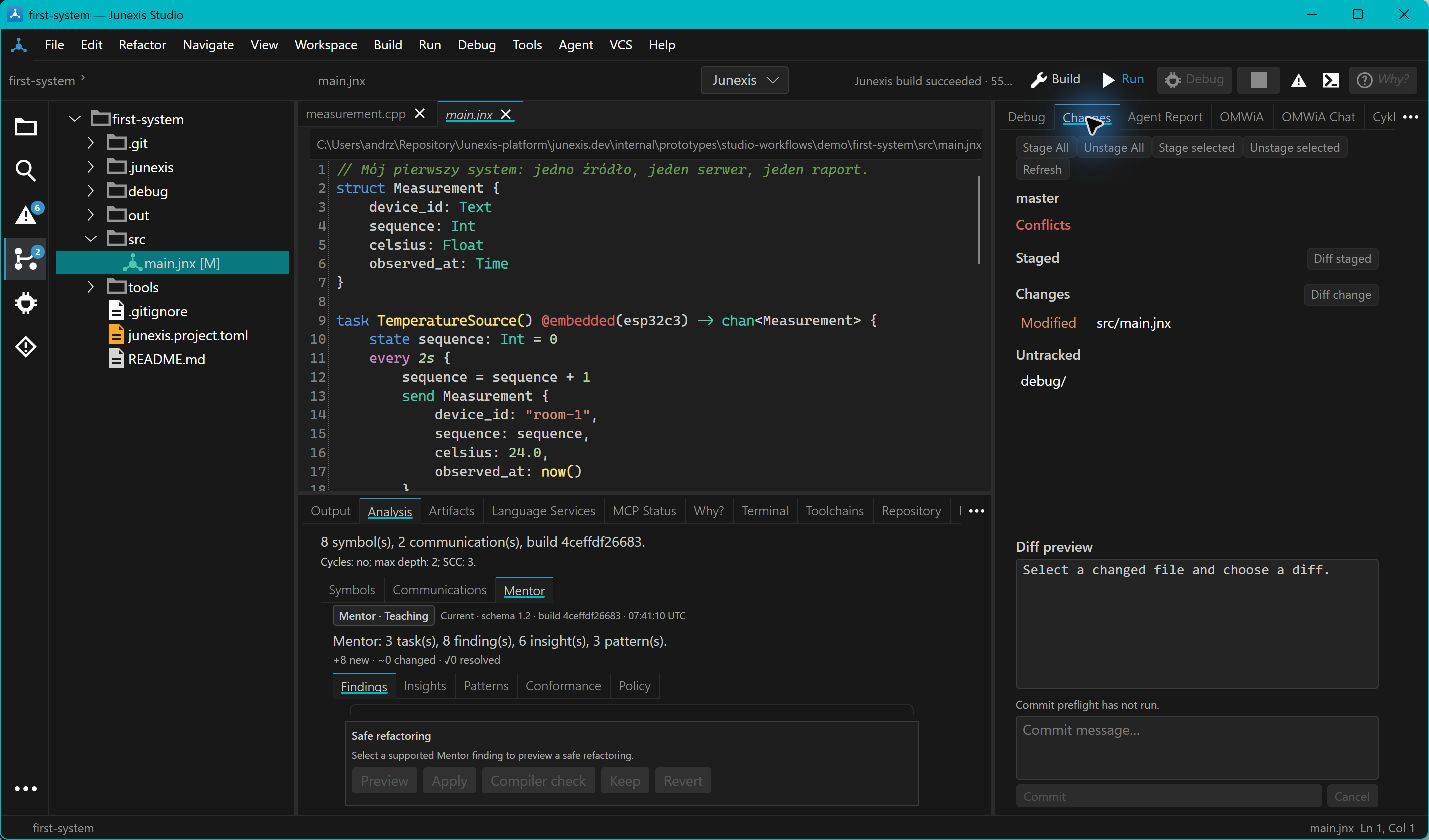Image resolution: width=1429 pixels, height=840 pixels.
Task: Click the Build button with wrench
Action: (x=1056, y=80)
